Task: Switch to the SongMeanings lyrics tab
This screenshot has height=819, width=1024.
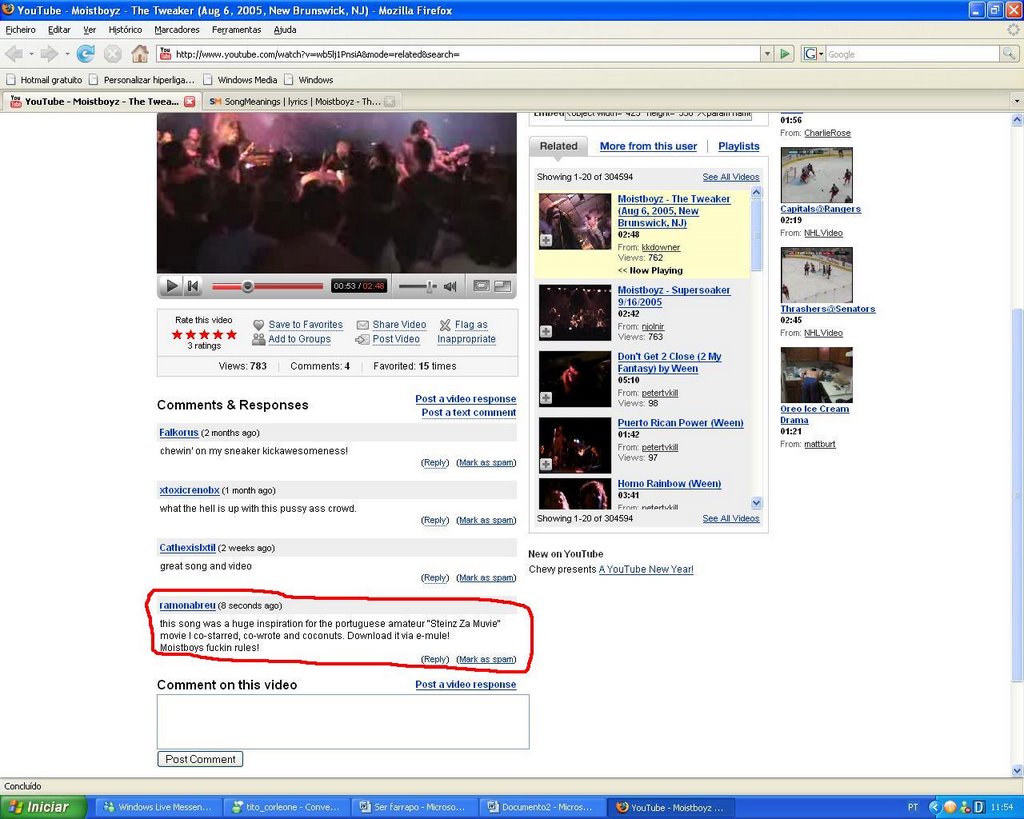Action: coord(302,101)
